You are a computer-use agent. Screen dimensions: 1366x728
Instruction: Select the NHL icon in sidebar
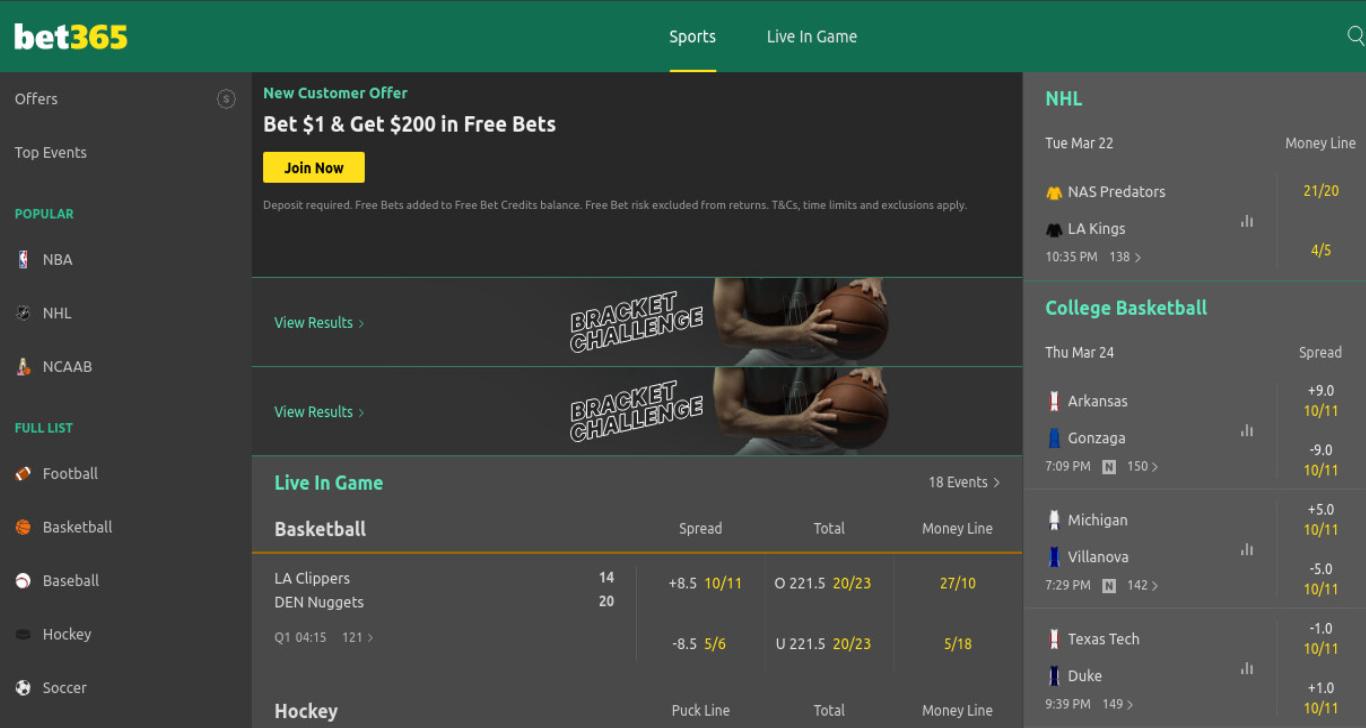pyautogui.click(x=23, y=313)
